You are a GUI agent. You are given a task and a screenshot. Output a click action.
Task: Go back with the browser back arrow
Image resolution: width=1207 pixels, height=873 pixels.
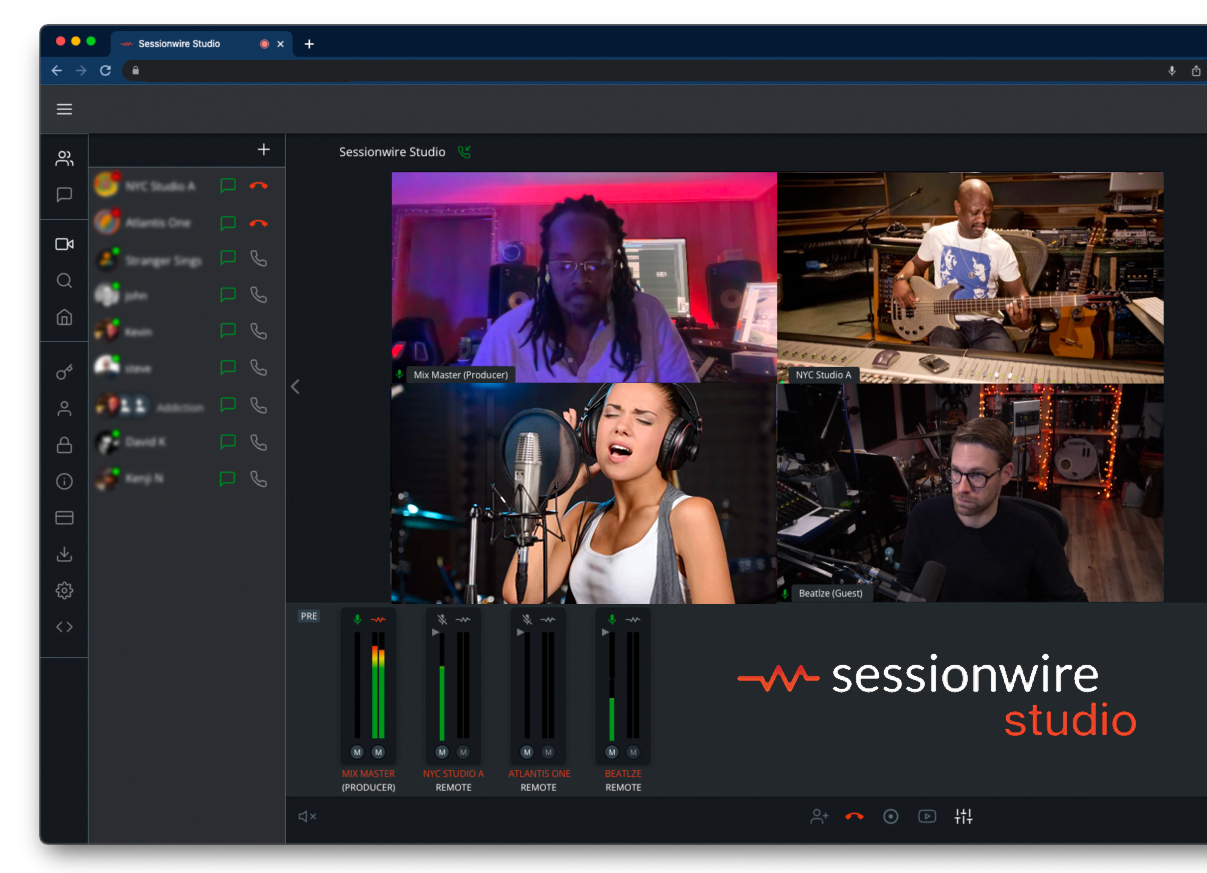click(x=57, y=71)
